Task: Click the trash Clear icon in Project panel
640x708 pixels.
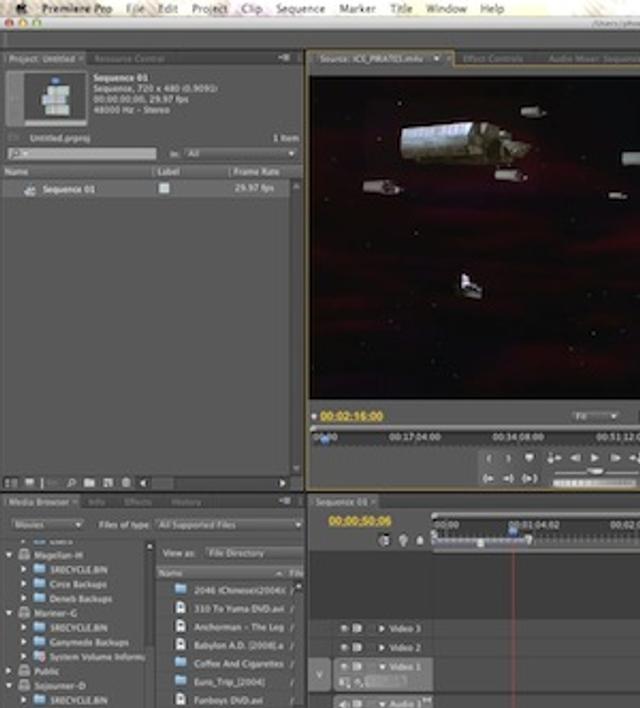Action: [126, 483]
